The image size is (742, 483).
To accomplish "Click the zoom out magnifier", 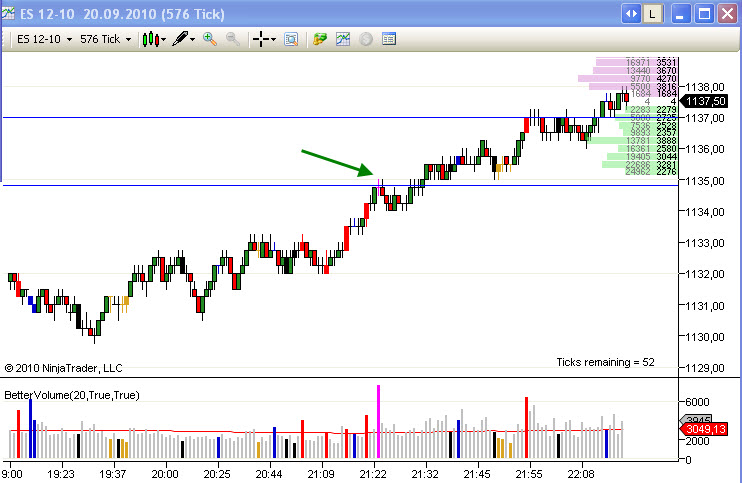I will click(x=232, y=39).
